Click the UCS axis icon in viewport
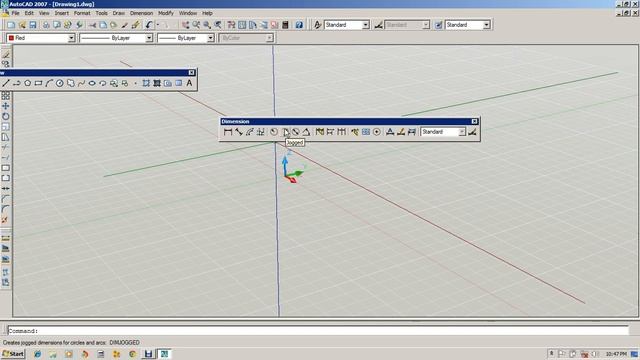 [x=293, y=169]
